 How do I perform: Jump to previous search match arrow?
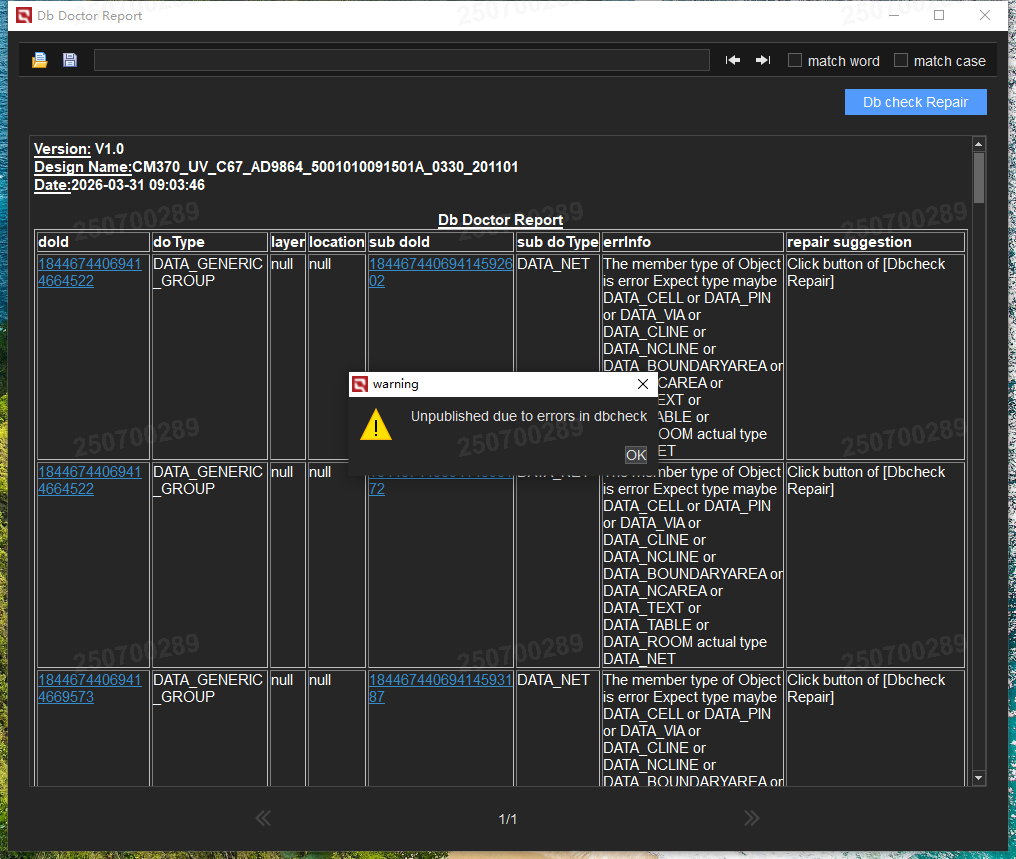733,60
